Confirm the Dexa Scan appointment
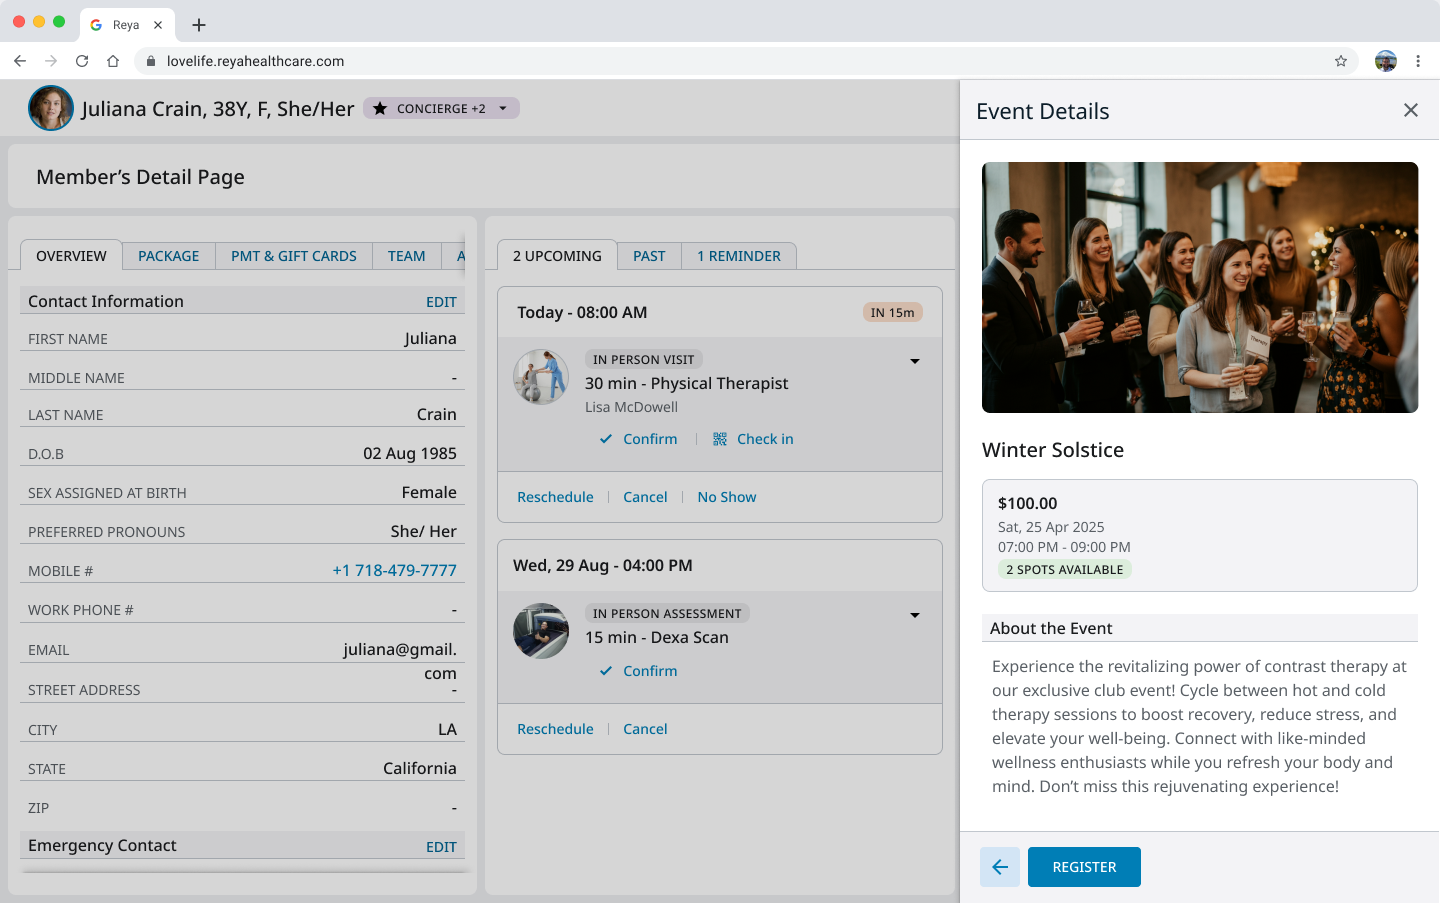The width and height of the screenshot is (1440, 903). coord(639,671)
